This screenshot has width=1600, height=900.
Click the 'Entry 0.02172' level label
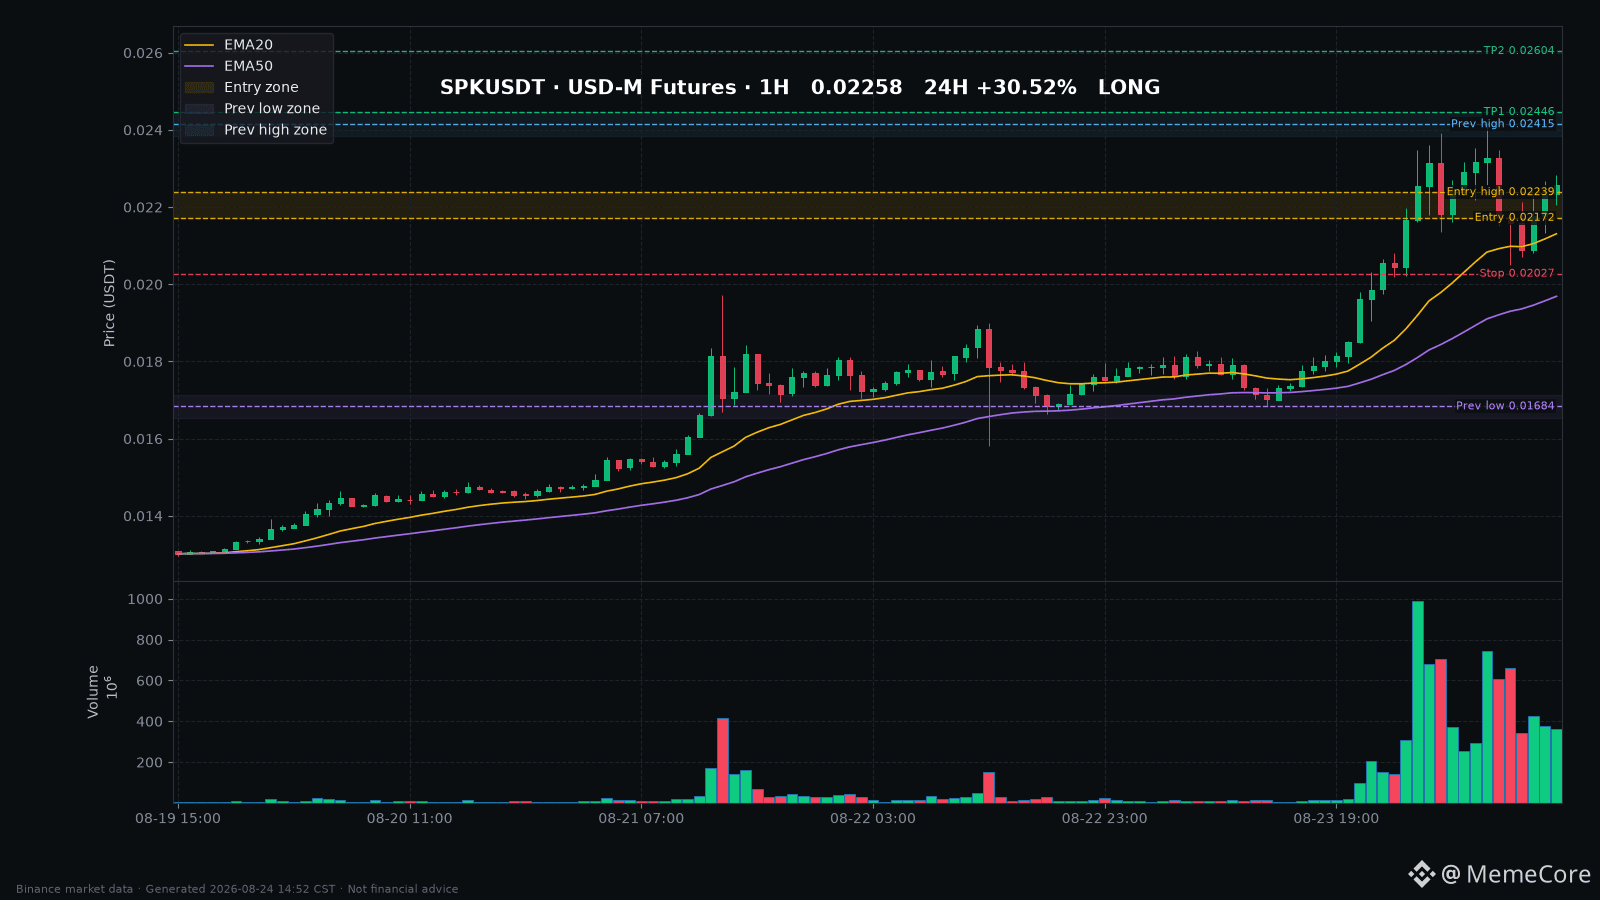pos(1515,217)
